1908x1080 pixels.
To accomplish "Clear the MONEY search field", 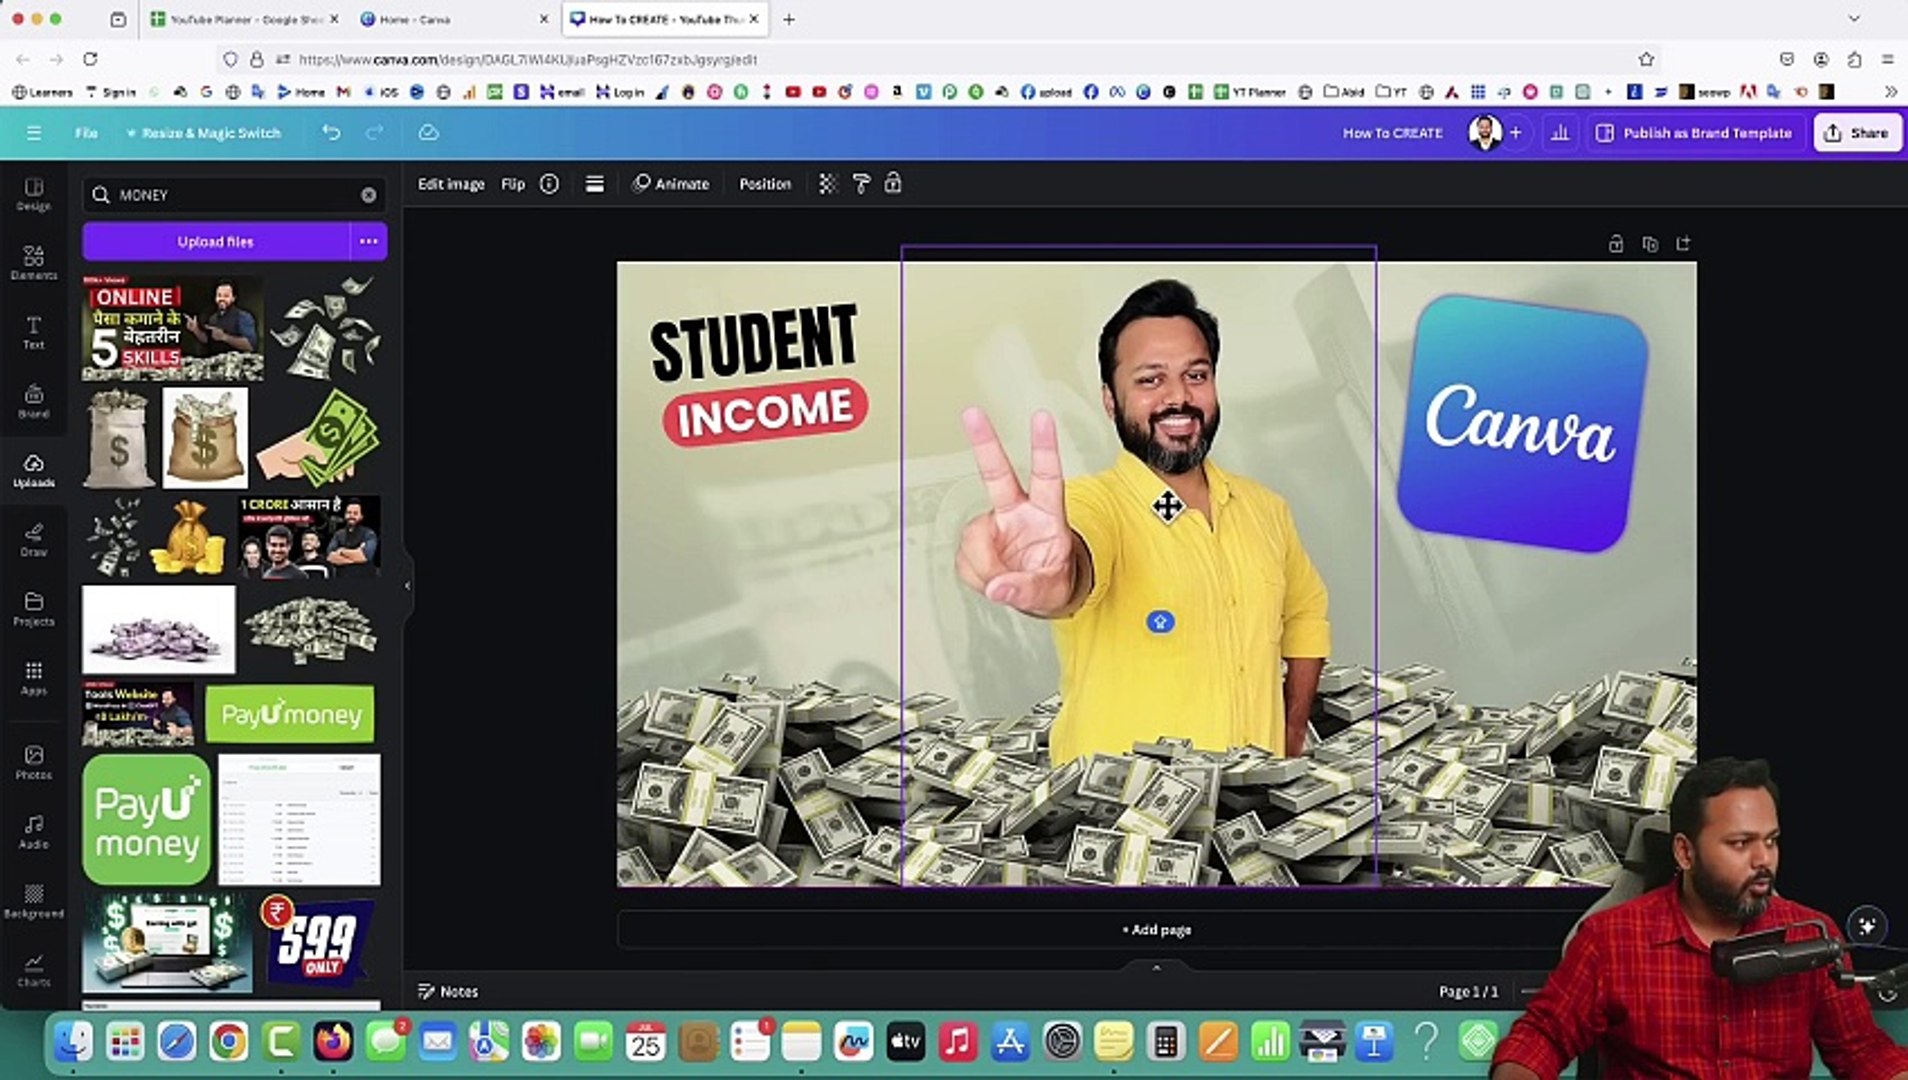I will click(x=369, y=195).
